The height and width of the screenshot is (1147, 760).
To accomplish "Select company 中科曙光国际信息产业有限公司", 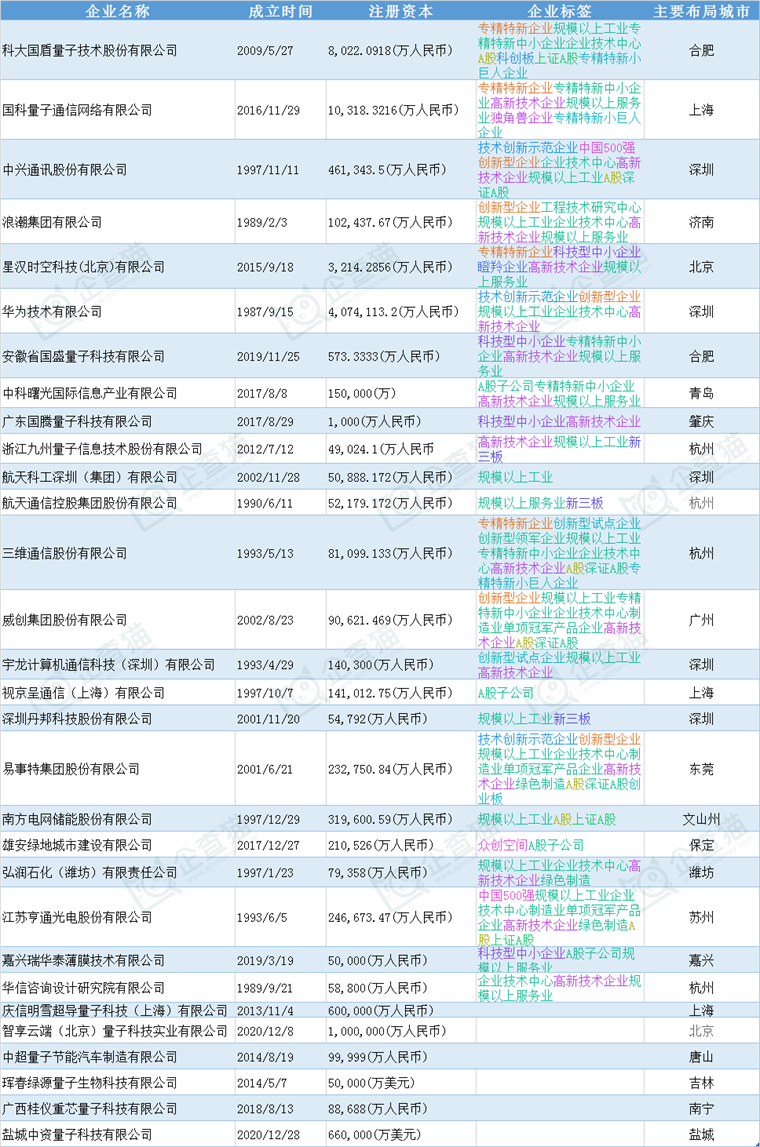I will [x=90, y=393].
